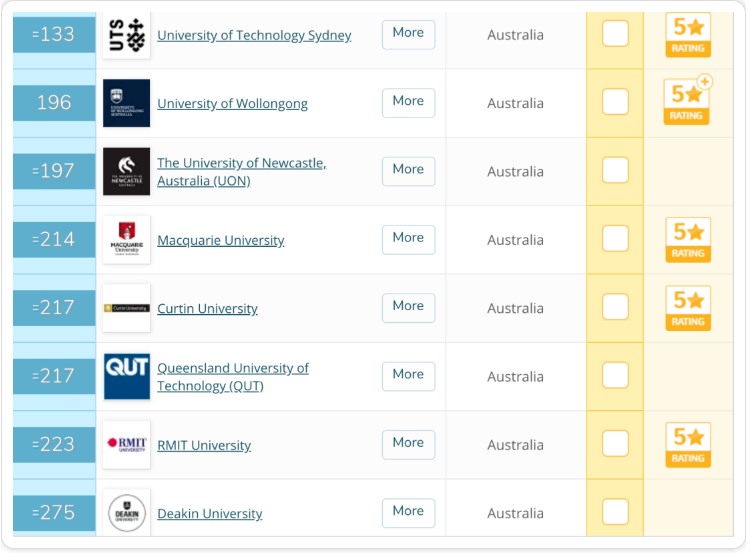Click the Newcastle horse logo
This screenshot has height=553, width=751.
click(x=126, y=171)
